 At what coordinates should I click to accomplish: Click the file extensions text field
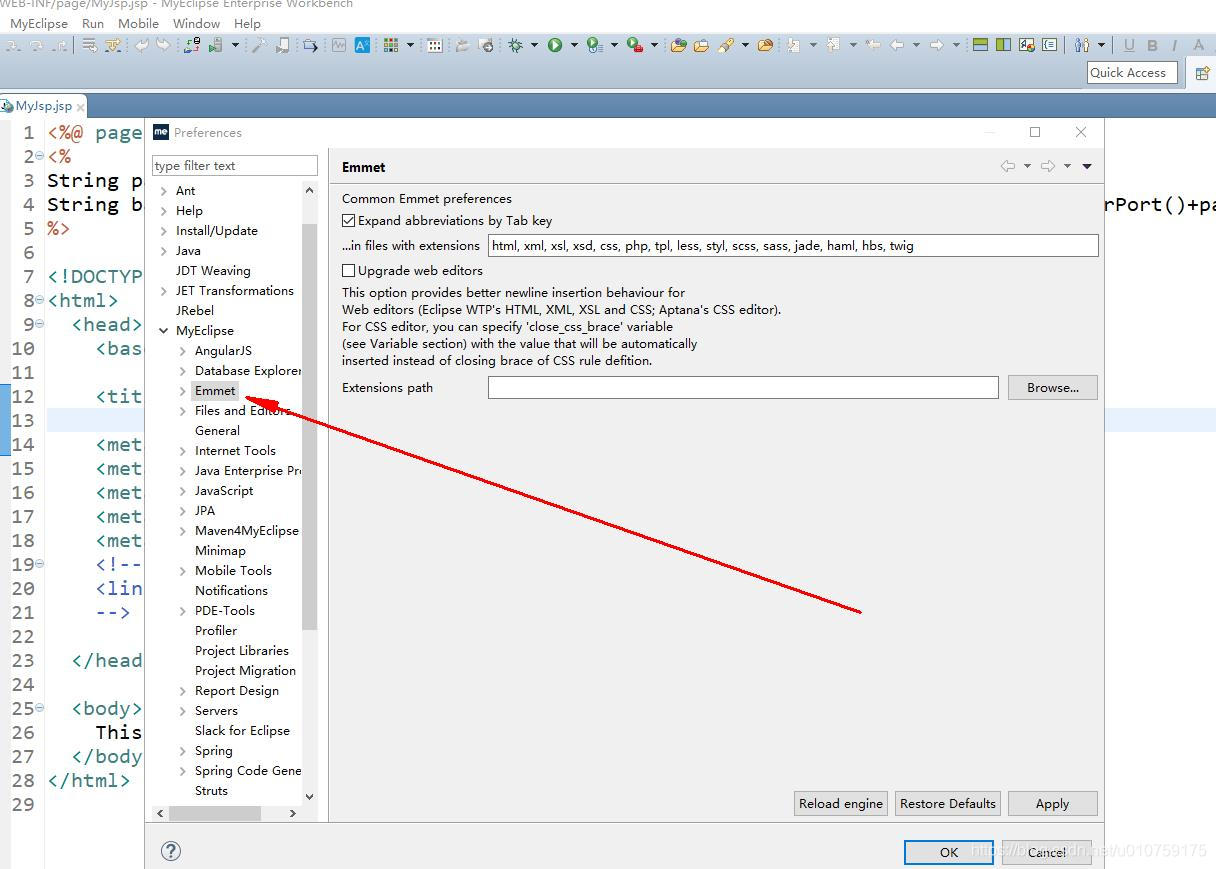pos(793,245)
